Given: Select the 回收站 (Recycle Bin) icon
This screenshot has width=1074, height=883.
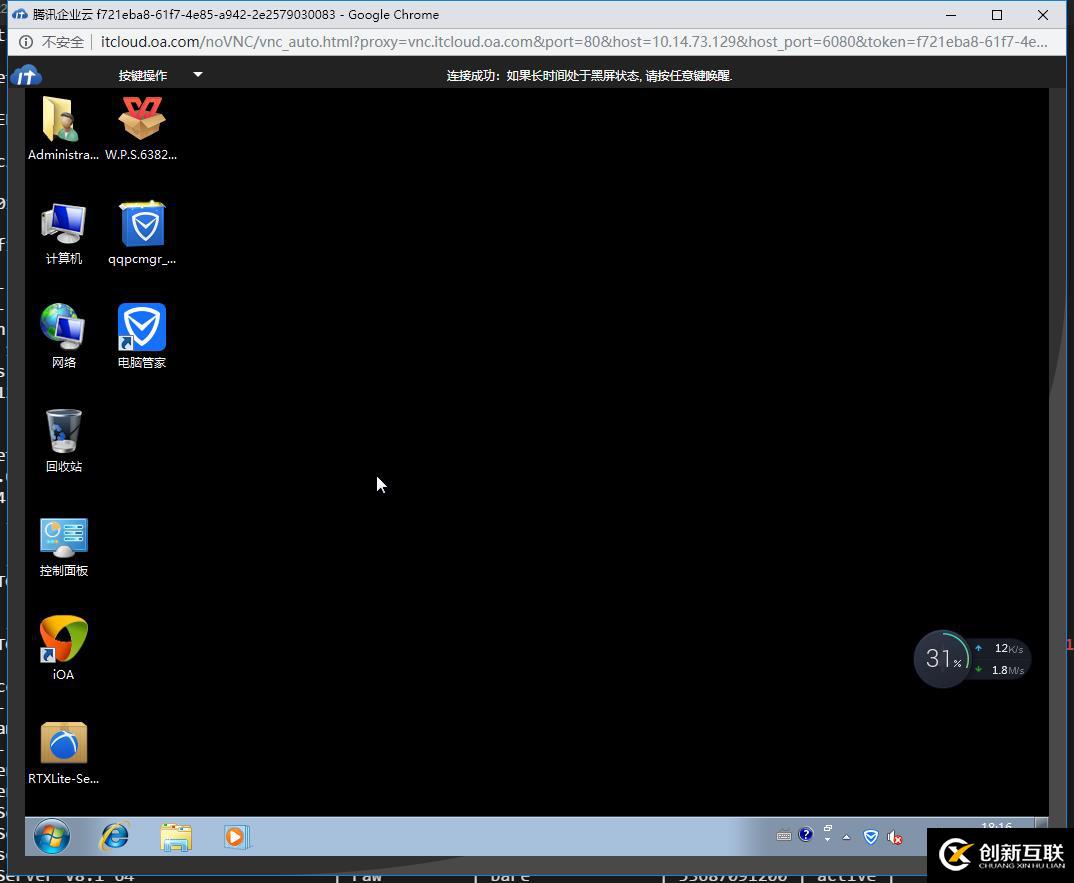Looking at the screenshot, I should 63,440.
